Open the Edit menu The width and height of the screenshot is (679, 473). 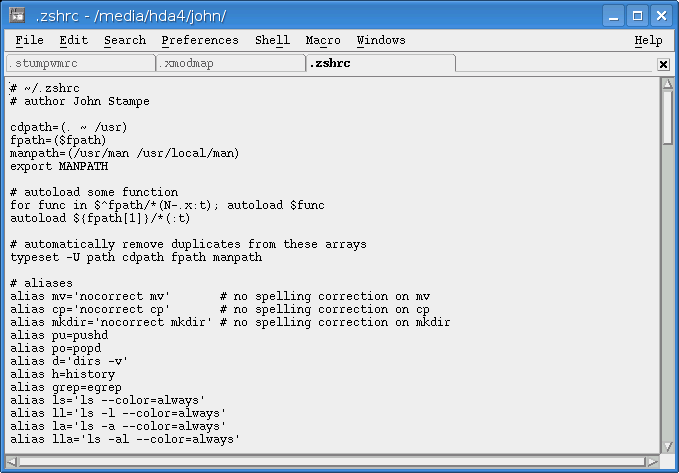click(74, 41)
